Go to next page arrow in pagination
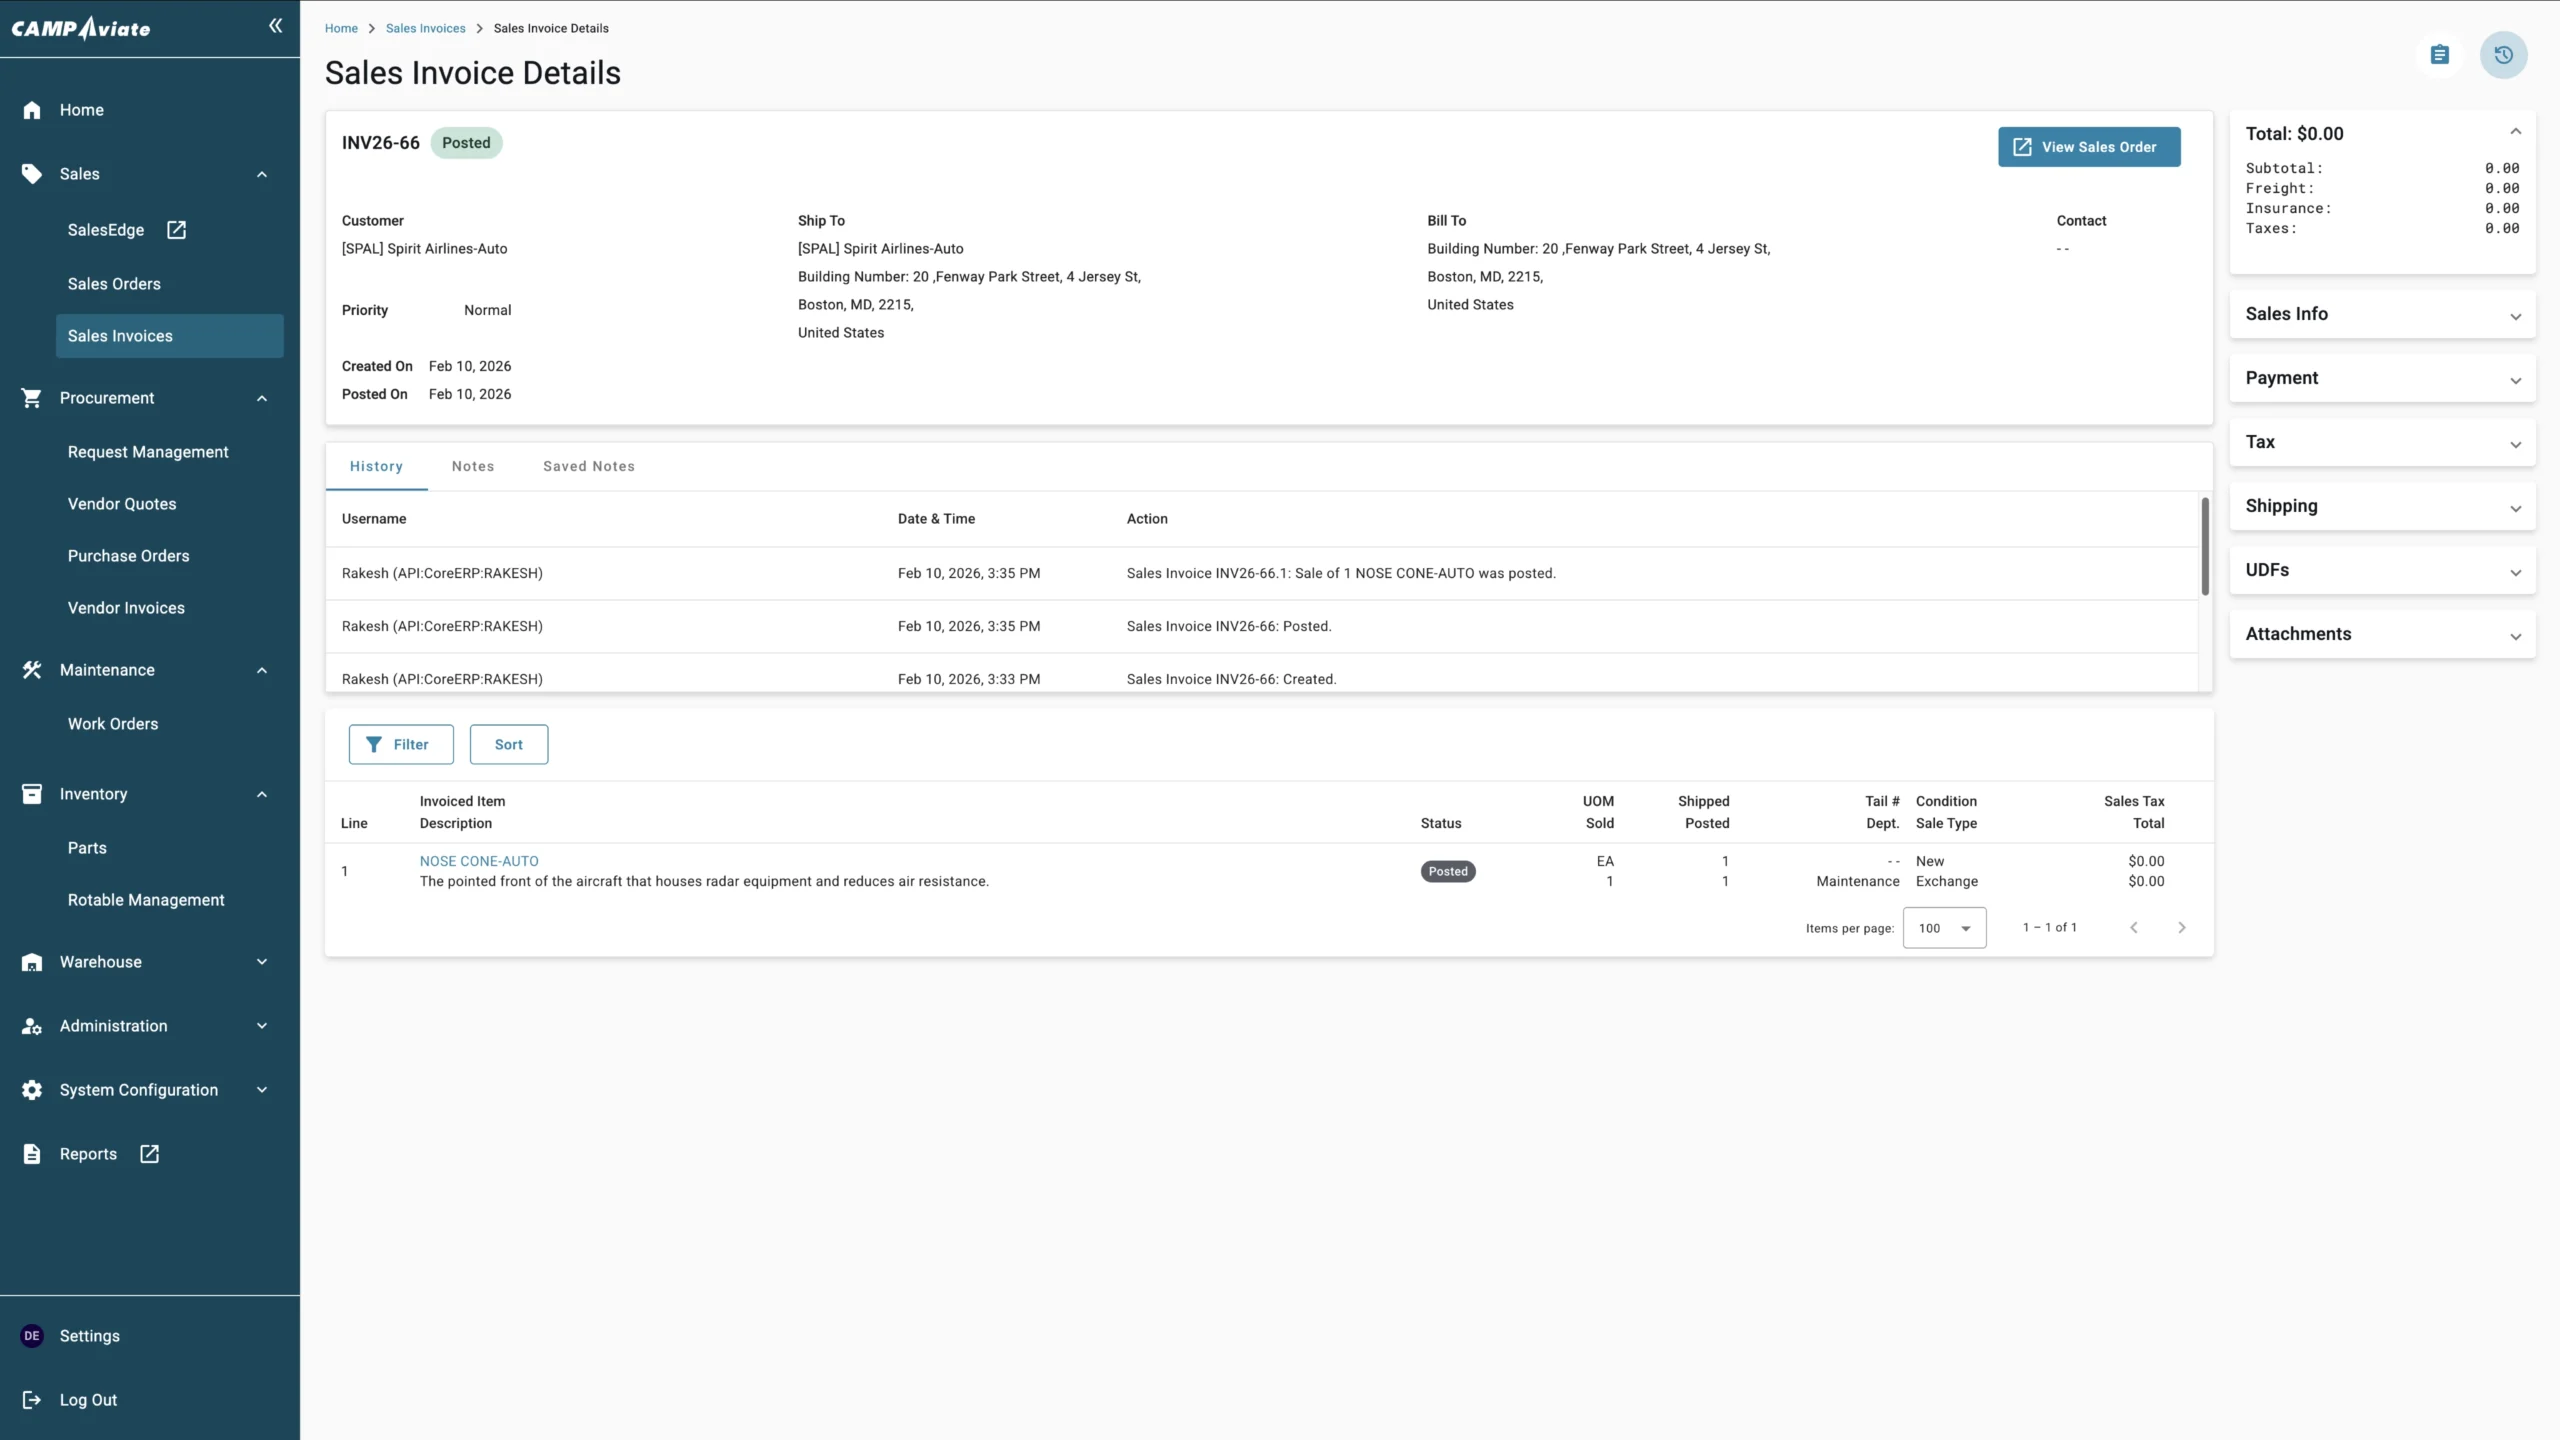Screen dimensions: 2560x1440 (x=2182, y=928)
